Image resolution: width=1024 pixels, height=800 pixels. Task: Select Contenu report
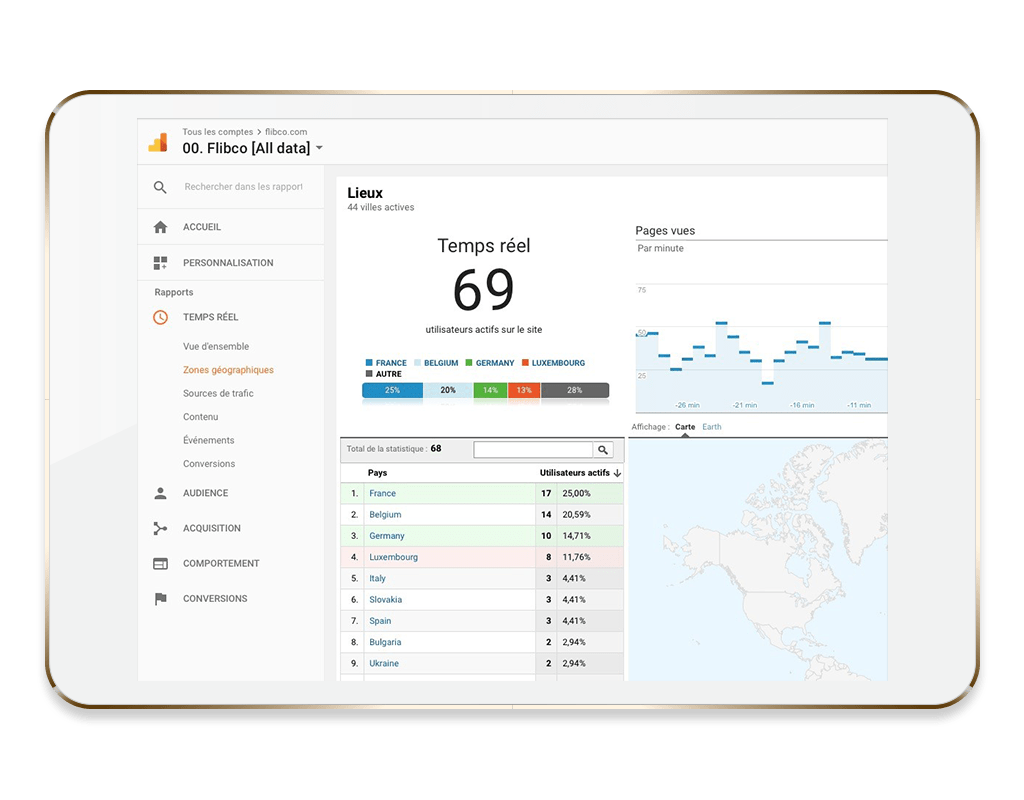point(200,417)
